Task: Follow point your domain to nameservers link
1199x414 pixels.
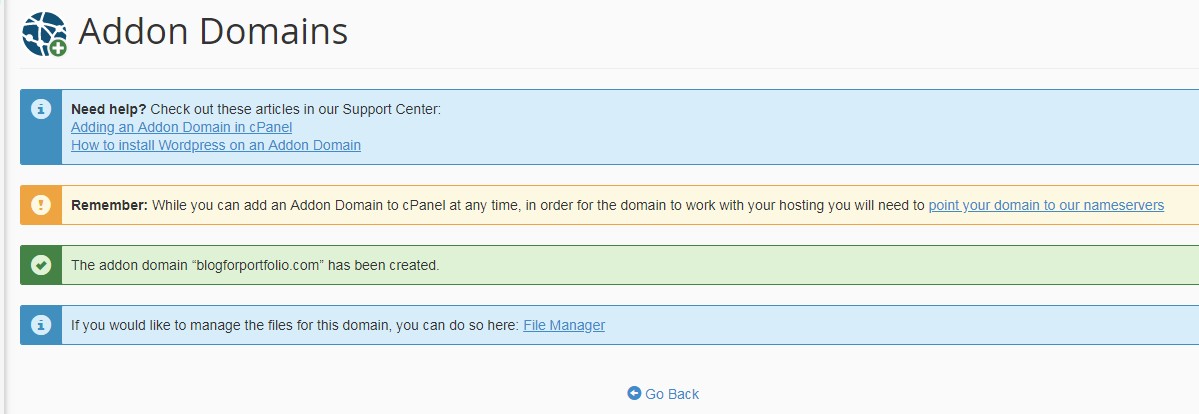Action: click(1046, 205)
